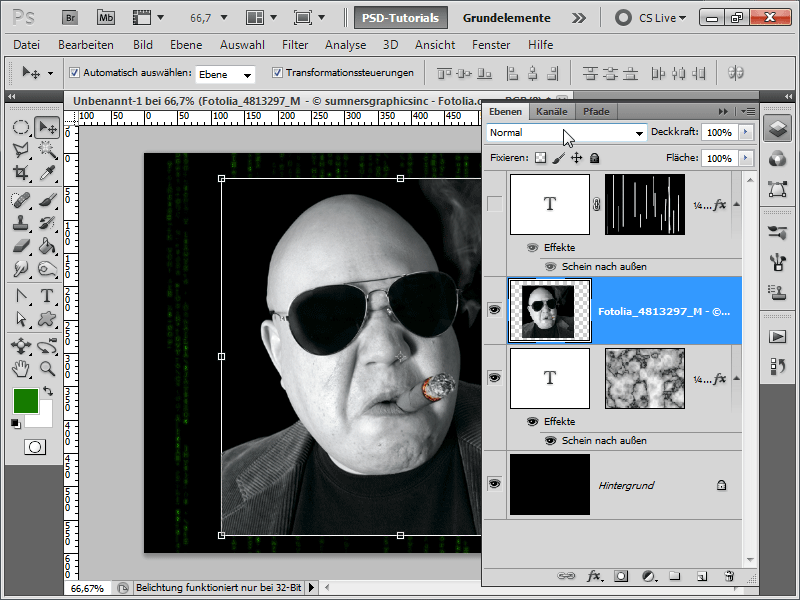Show the top hidden text layer

coord(494,204)
